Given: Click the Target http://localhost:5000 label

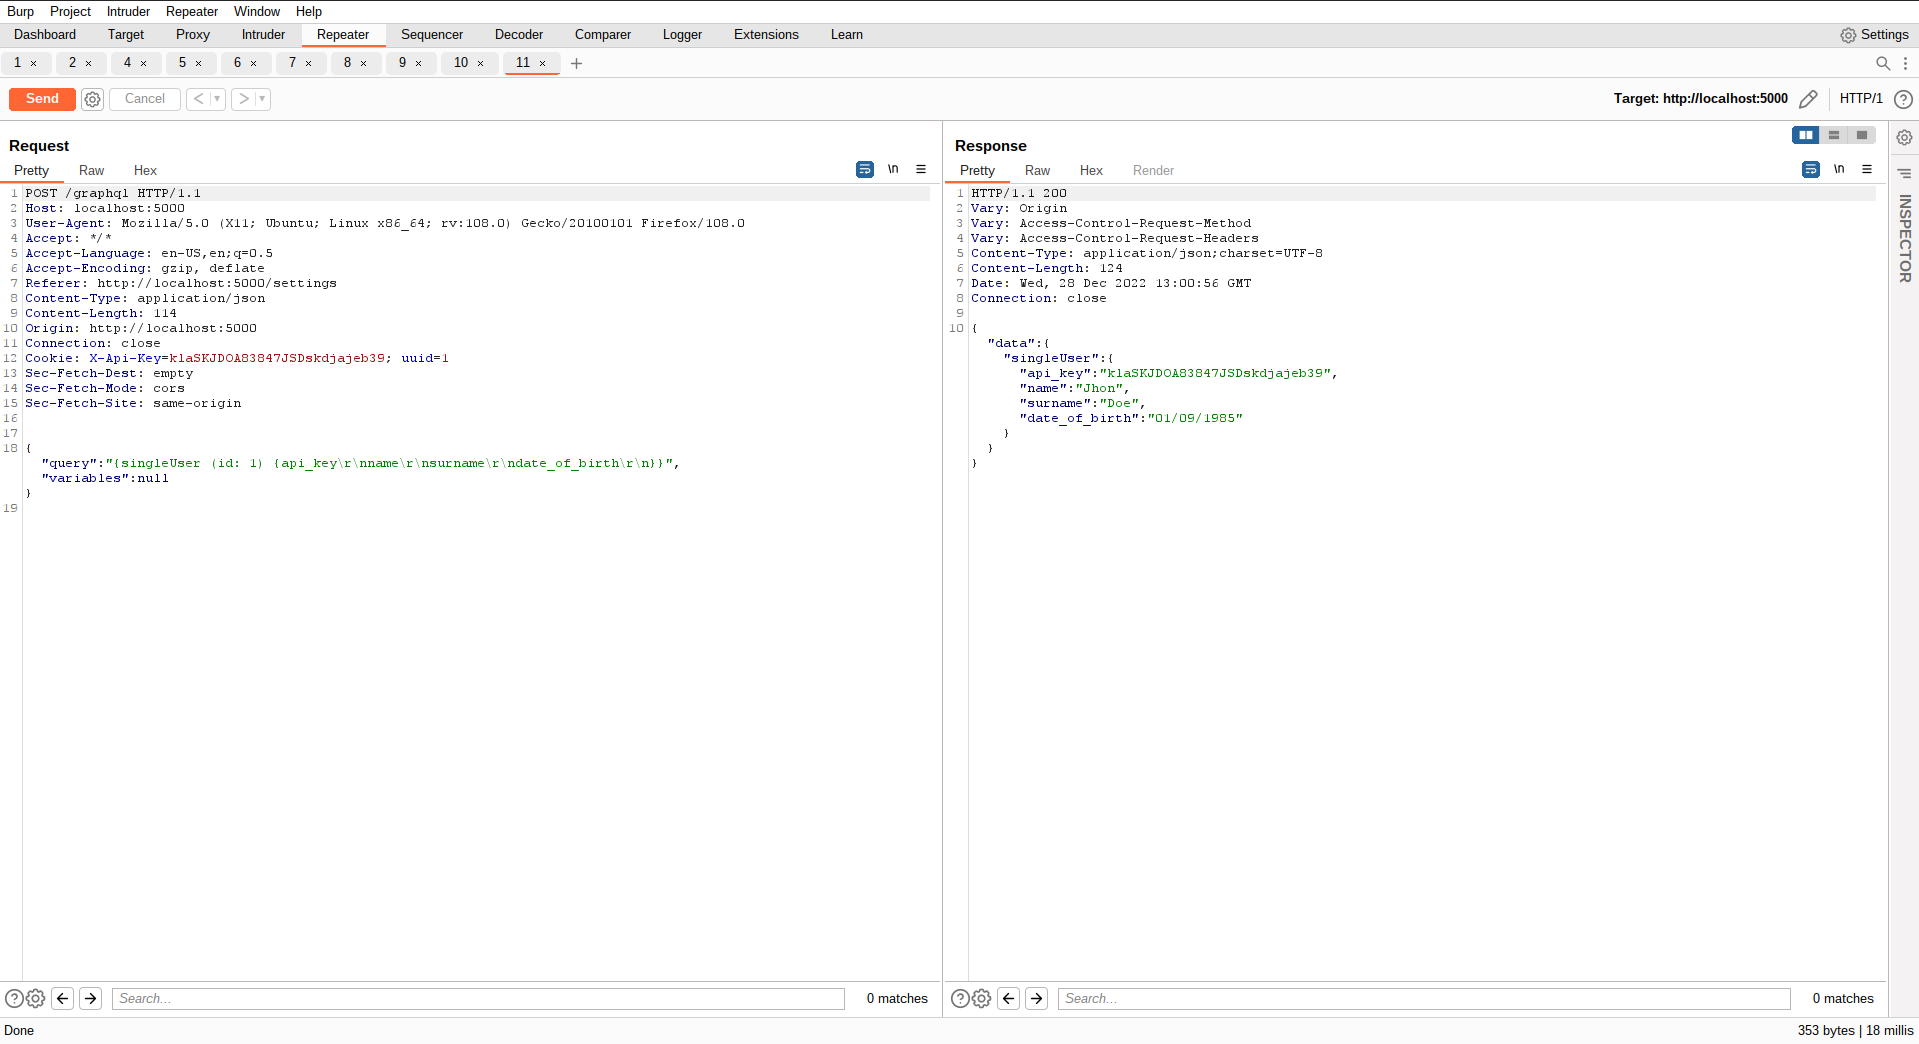Looking at the screenshot, I should 1700,99.
